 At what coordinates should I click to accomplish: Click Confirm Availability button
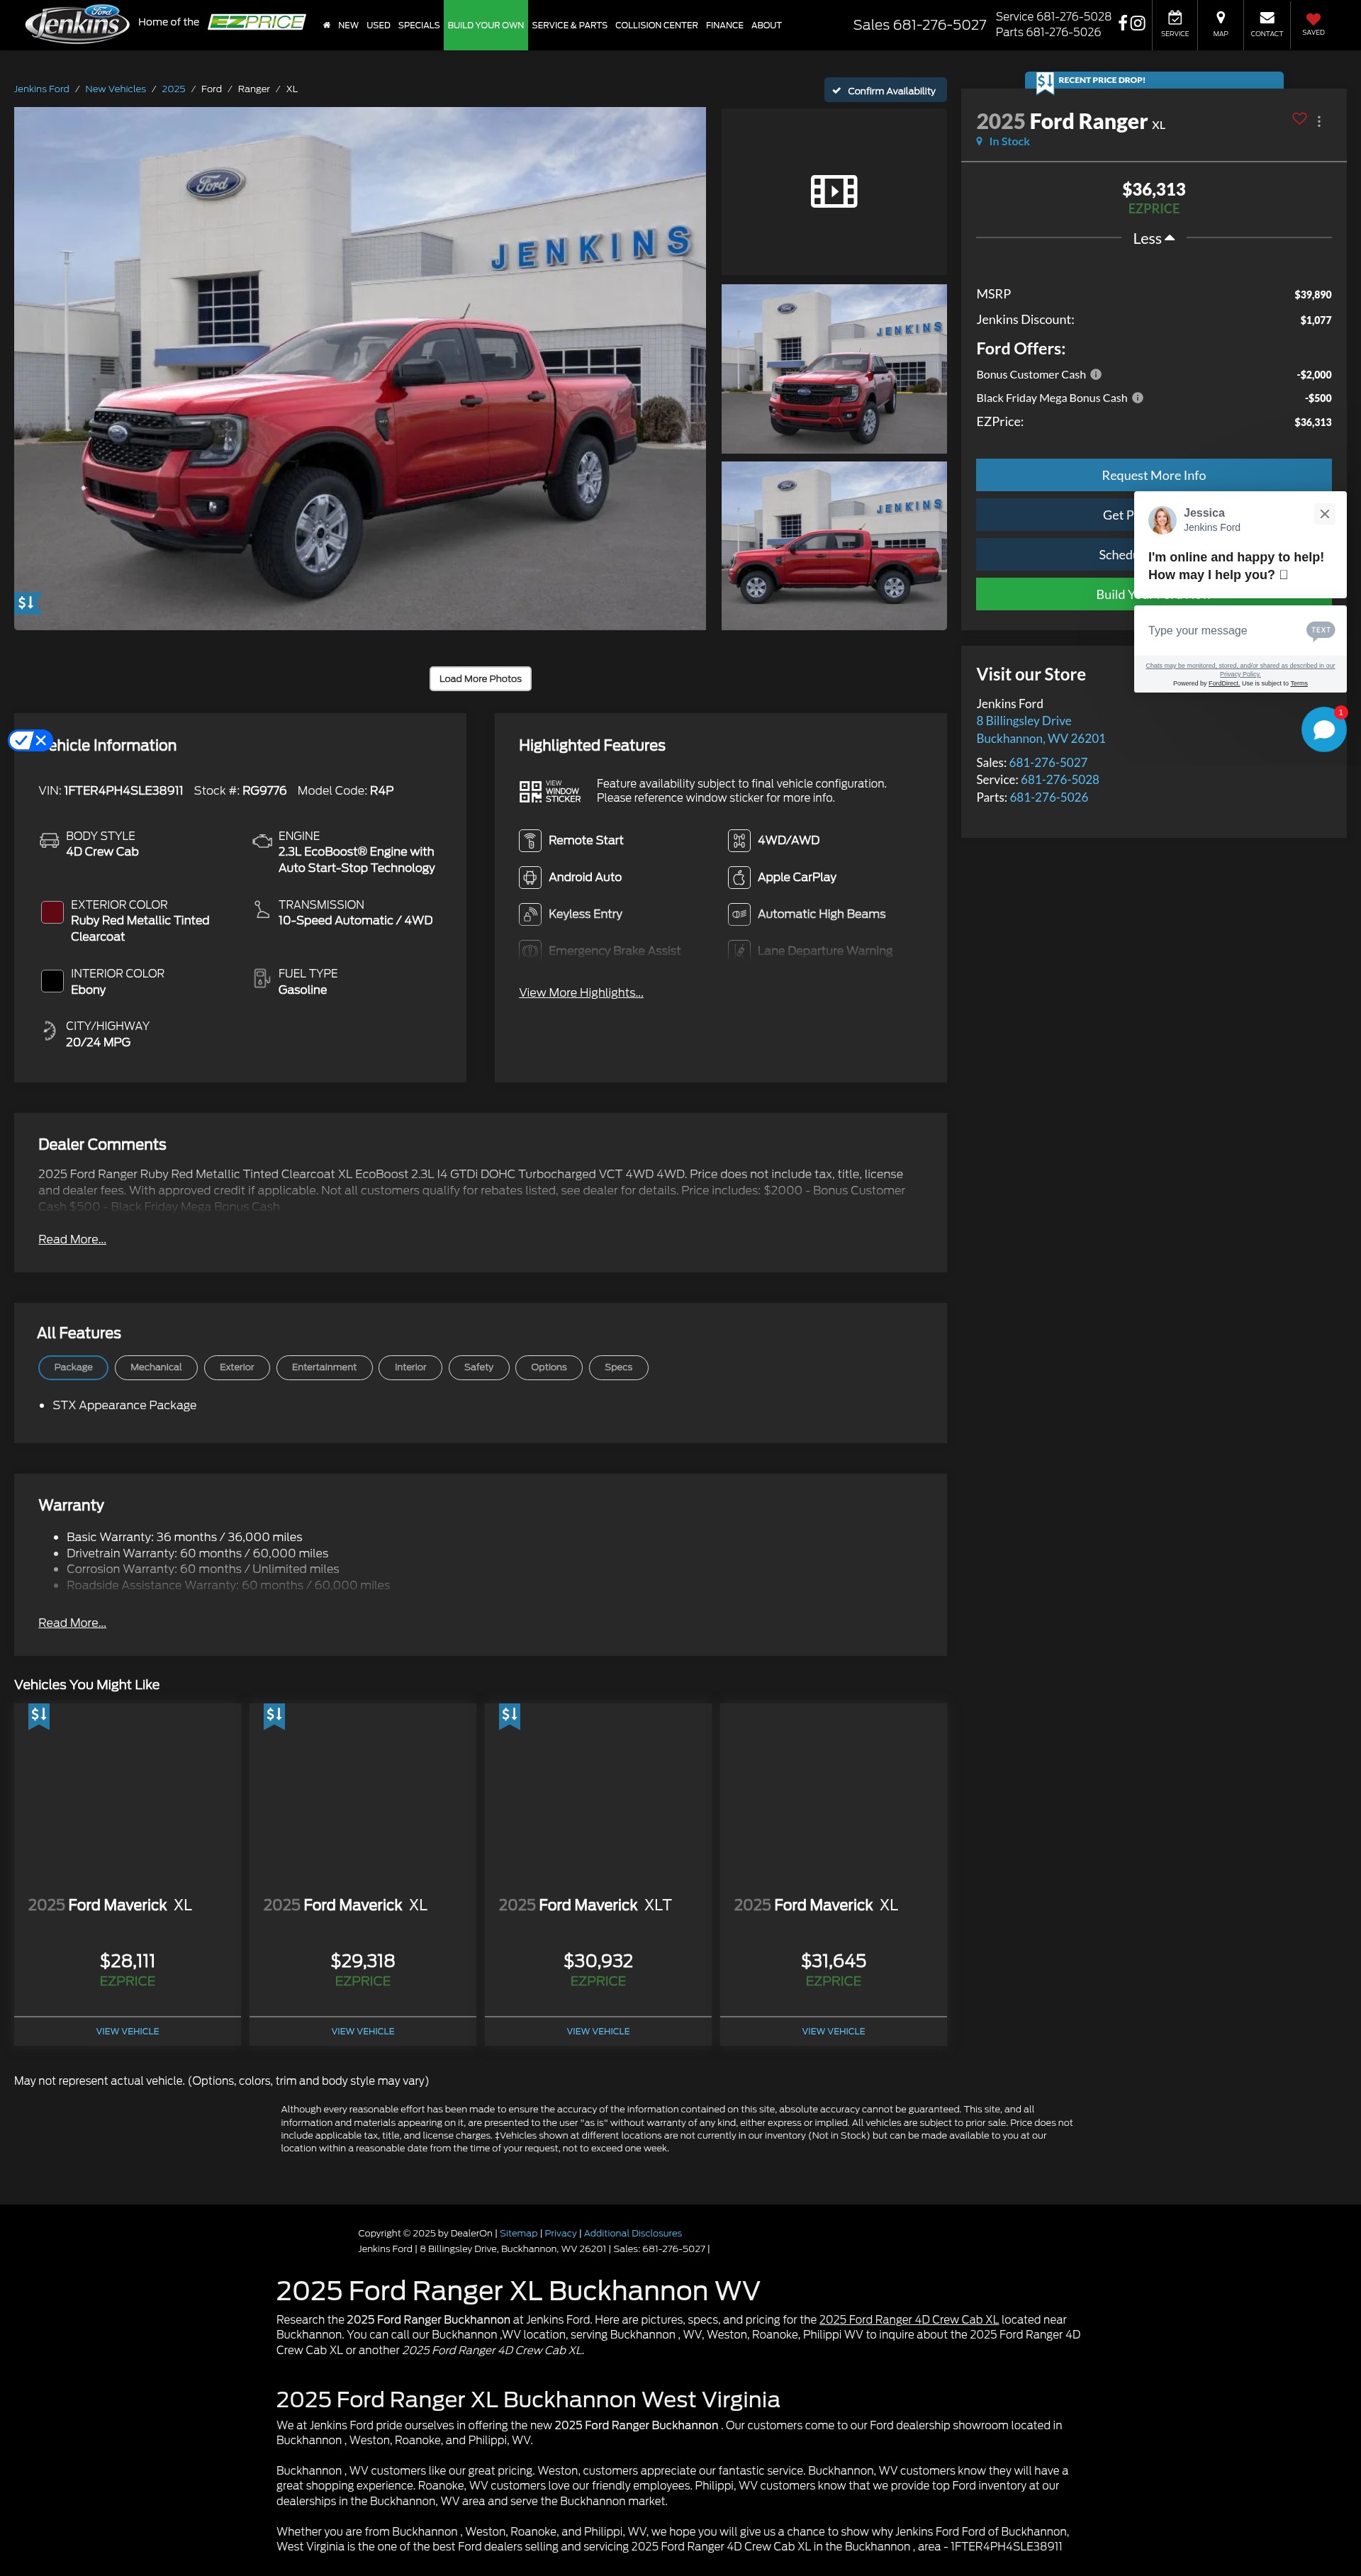pyautogui.click(x=885, y=90)
